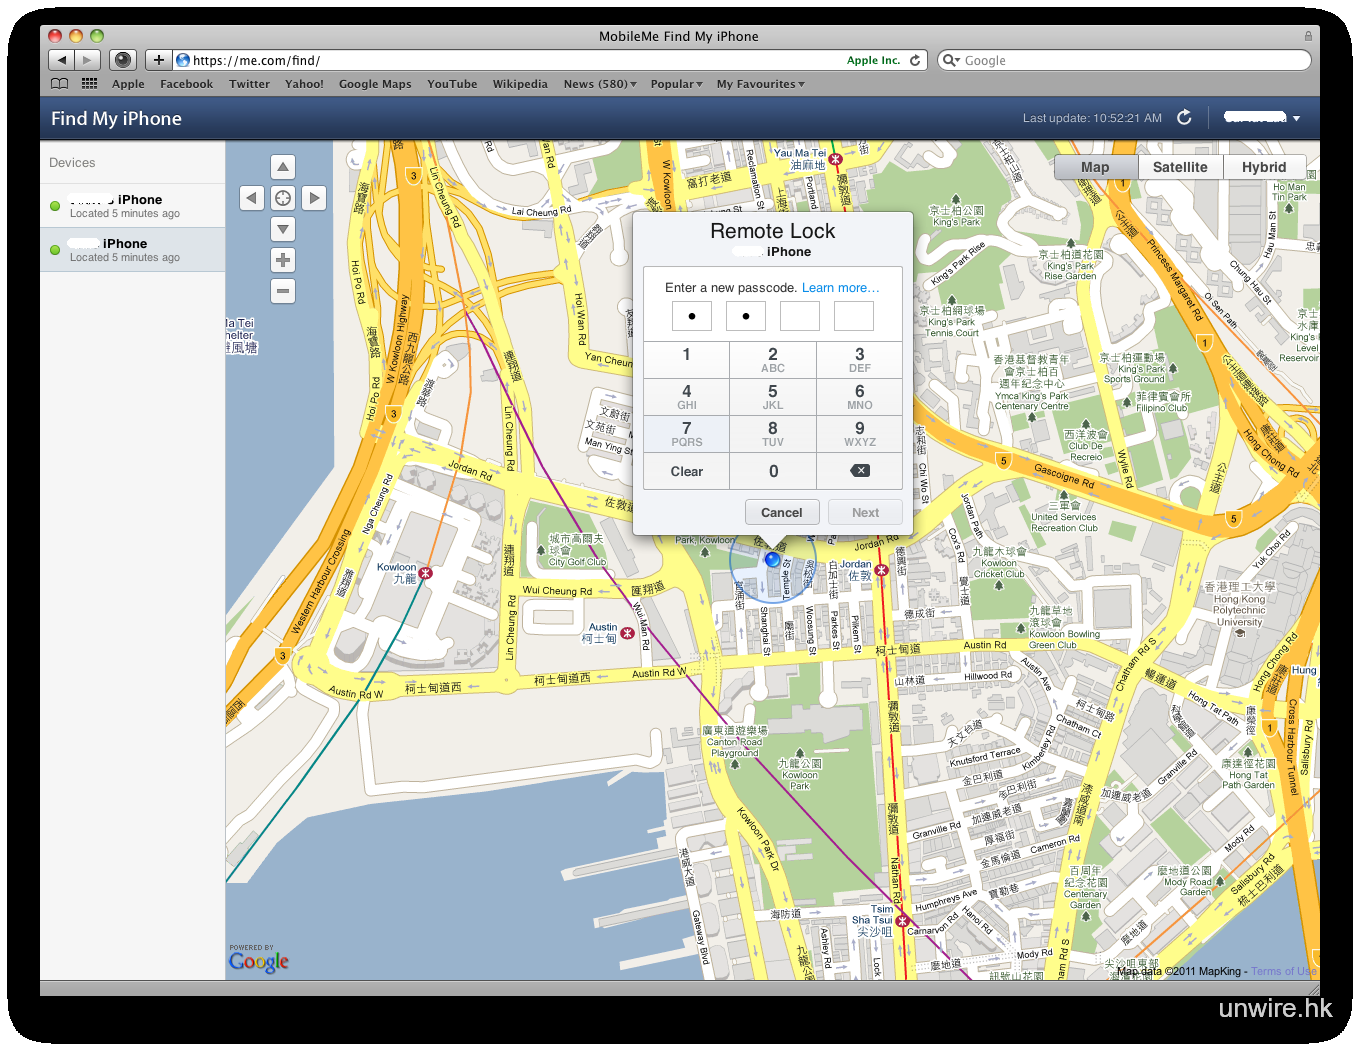The image size is (1360, 1051).
Task: Cancel the Remote Lock dialog
Action: click(x=781, y=513)
